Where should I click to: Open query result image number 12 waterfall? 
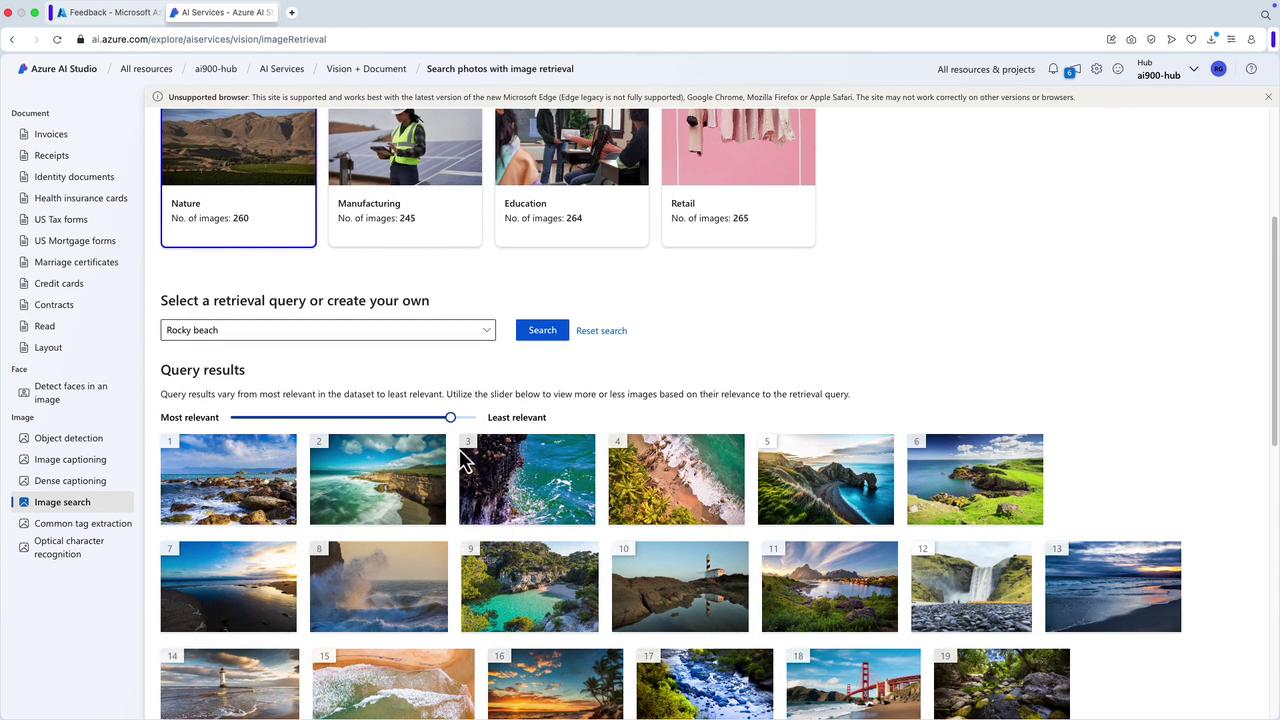(971, 587)
